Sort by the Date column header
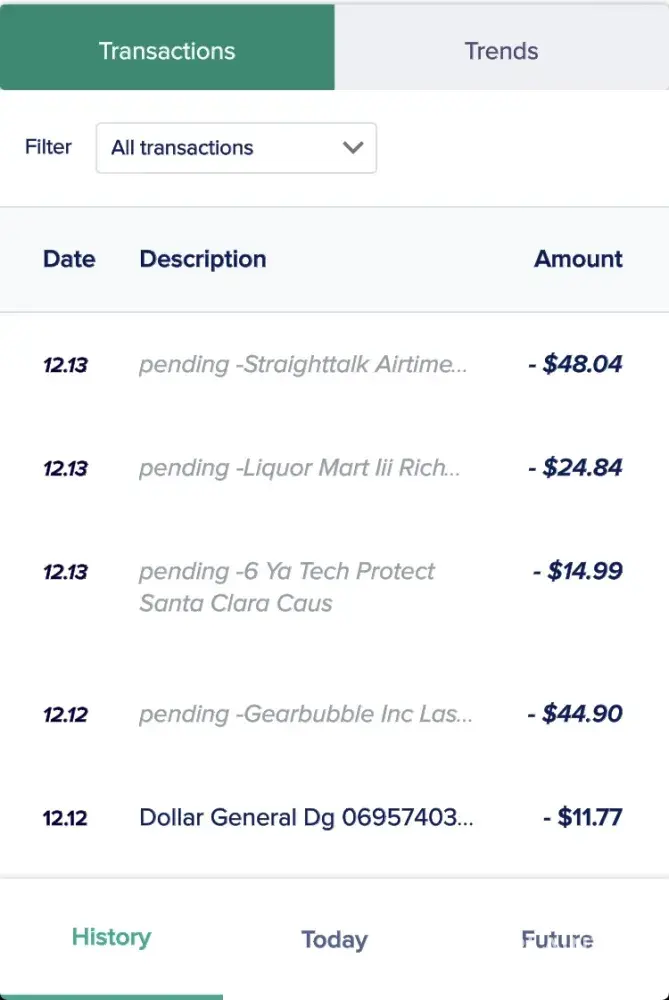This screenshot has width=669, height=1000. (69, 259)
